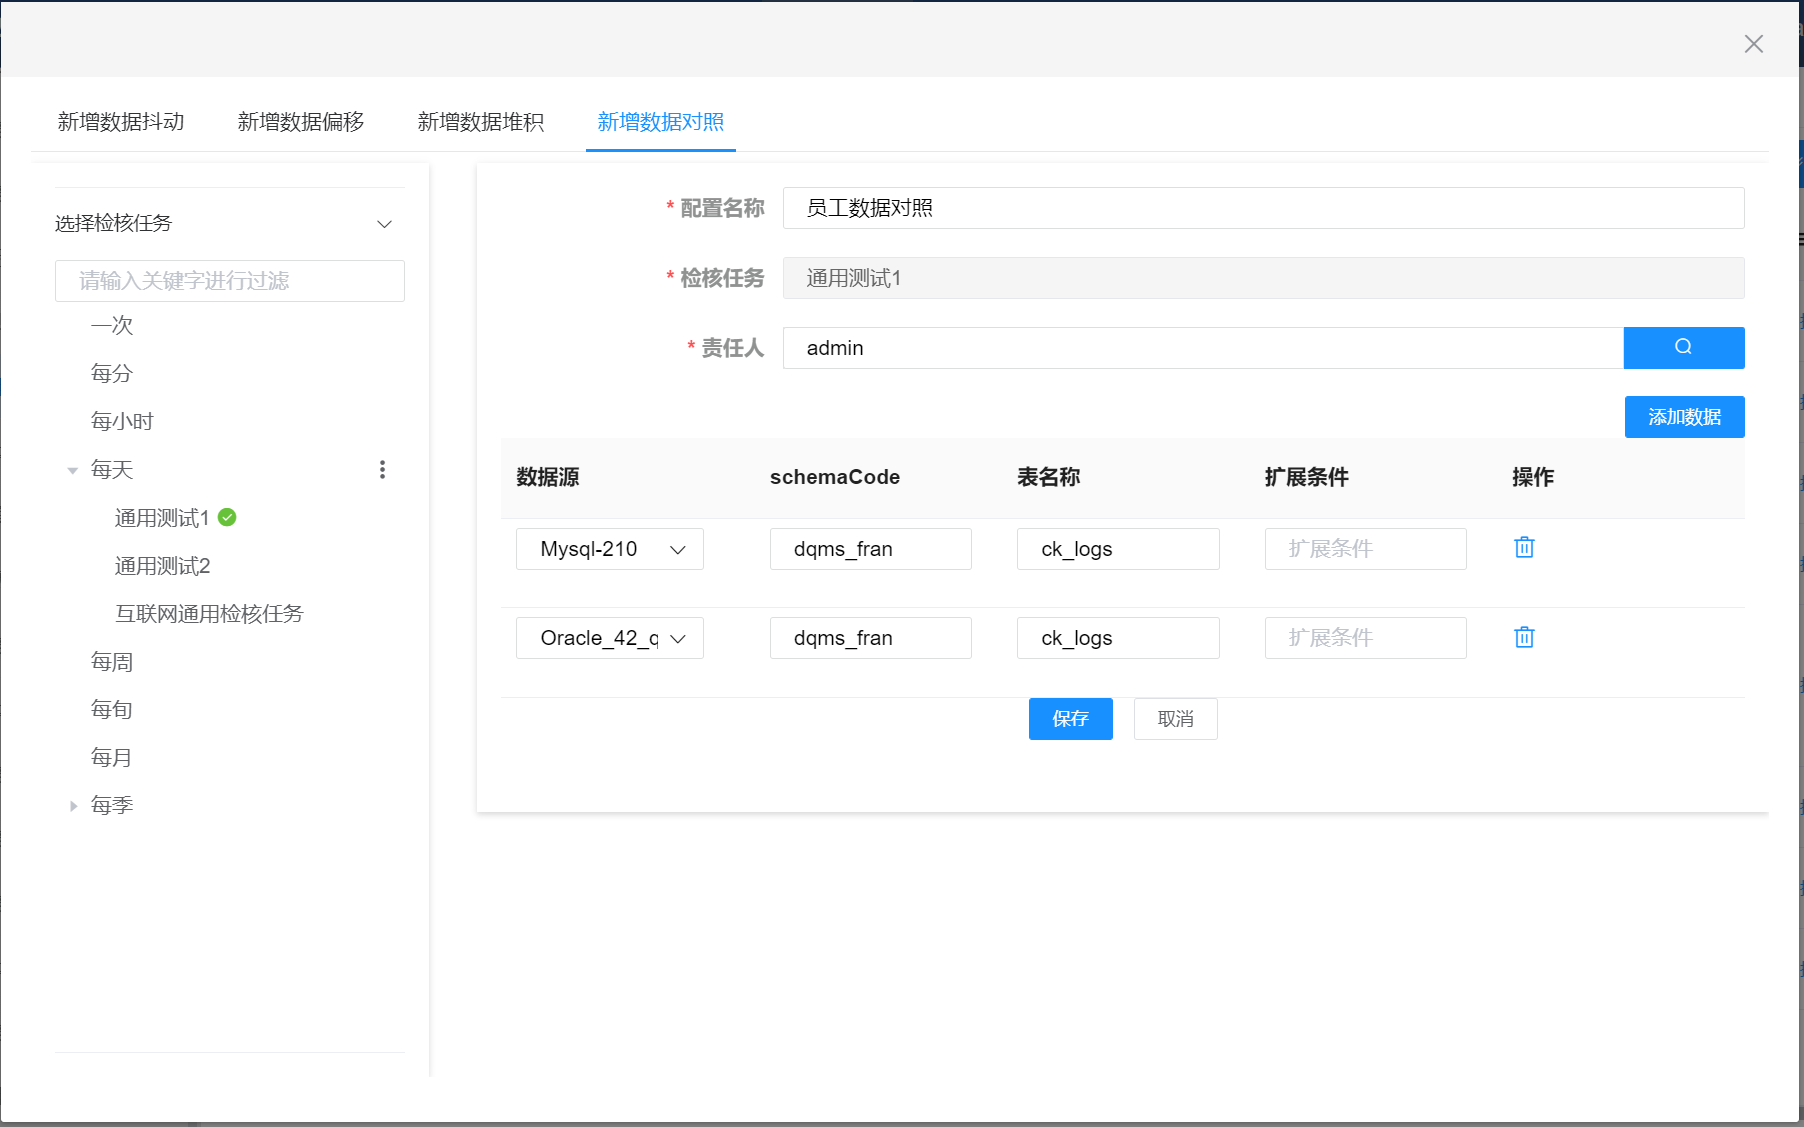Viewport: 1804px width, 1127px height.
Task: Collapse the 每天 tree node
Action: tap(73, 470)
